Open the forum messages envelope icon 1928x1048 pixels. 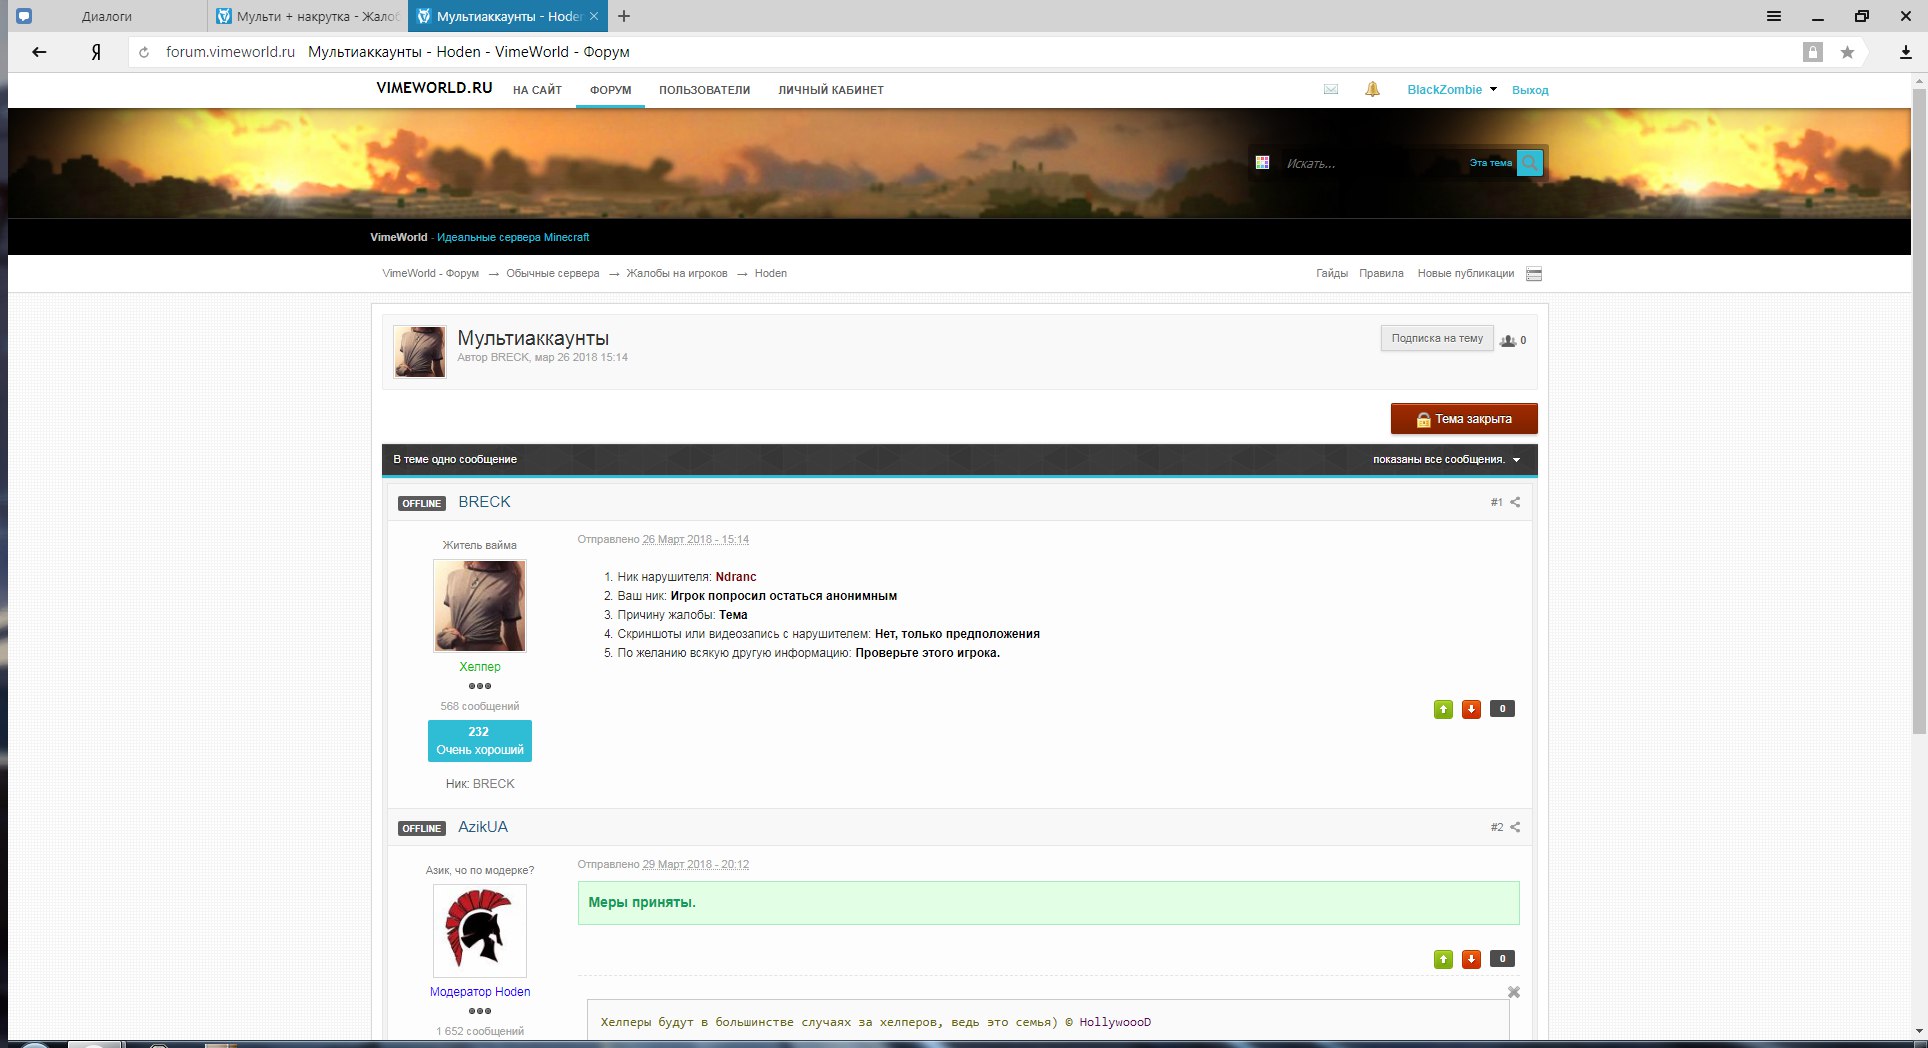point(1331,89)
